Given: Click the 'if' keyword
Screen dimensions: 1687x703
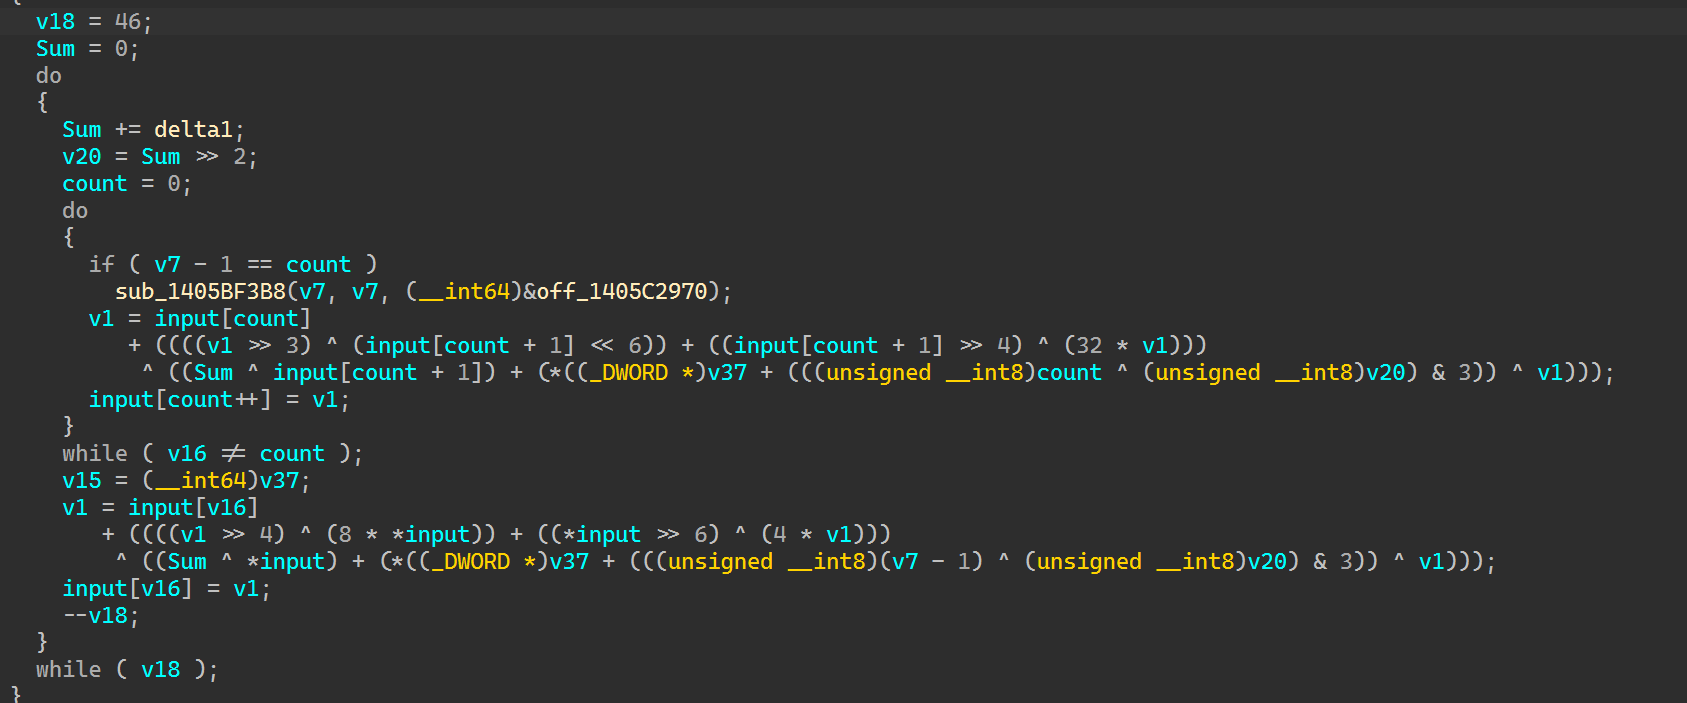Looking at the screenshot, I should 101,264.
